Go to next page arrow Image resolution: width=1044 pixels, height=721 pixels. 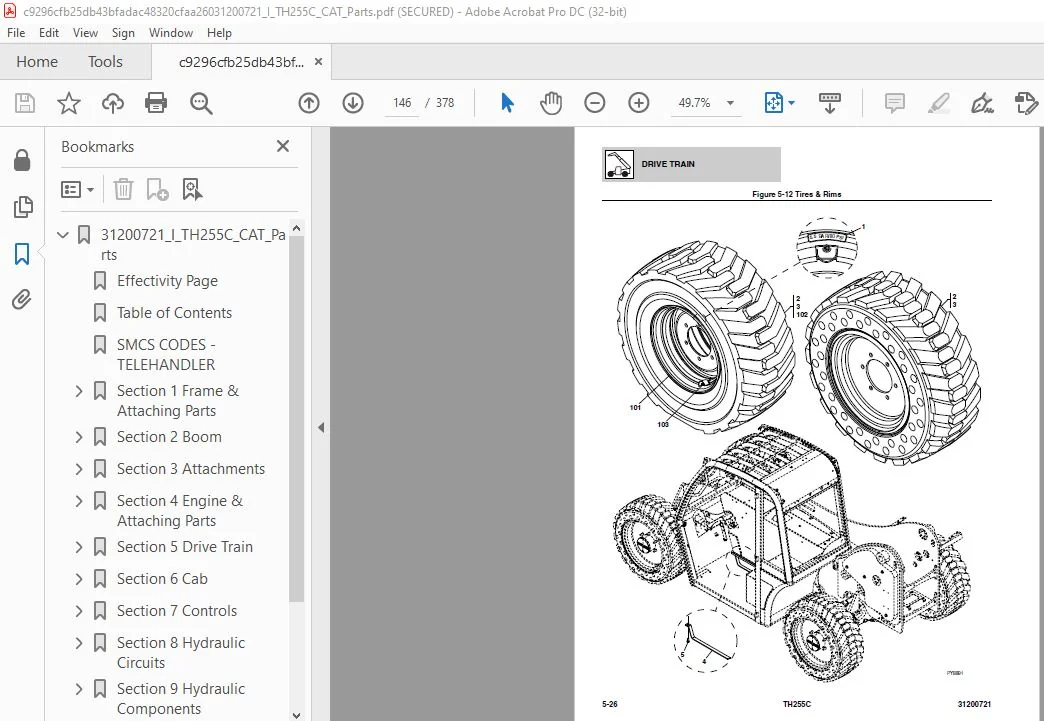click(353, 103)
